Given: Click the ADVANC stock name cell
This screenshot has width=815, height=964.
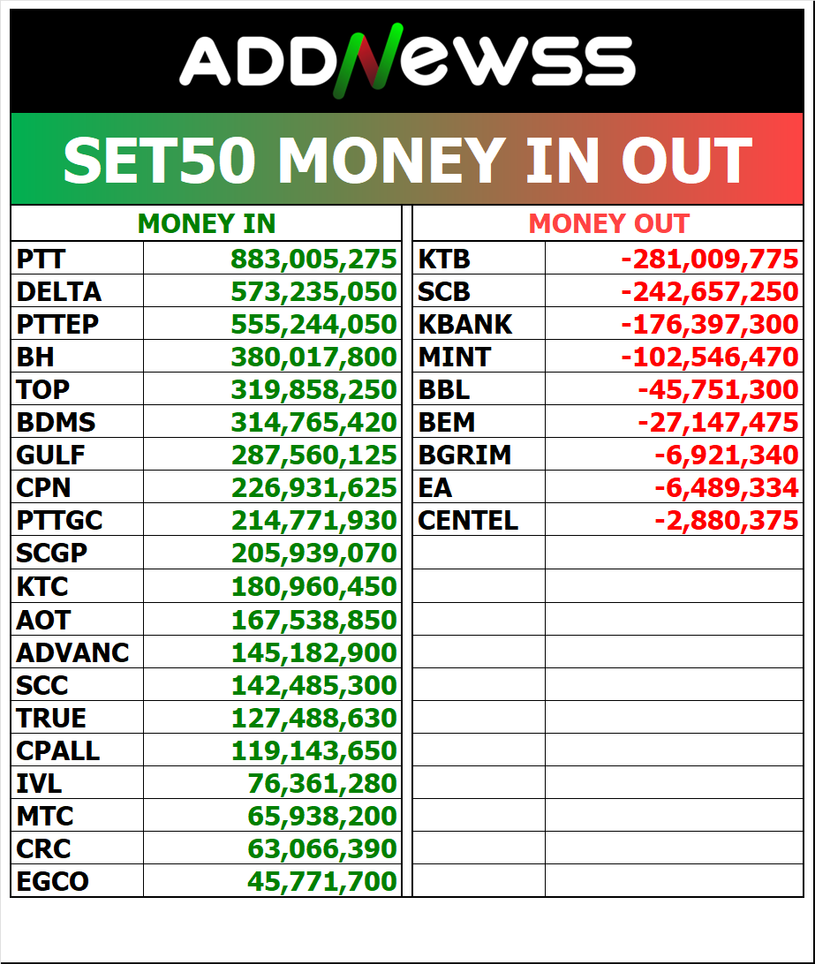Looking at the screenshot, I should (x=77, y=653).
